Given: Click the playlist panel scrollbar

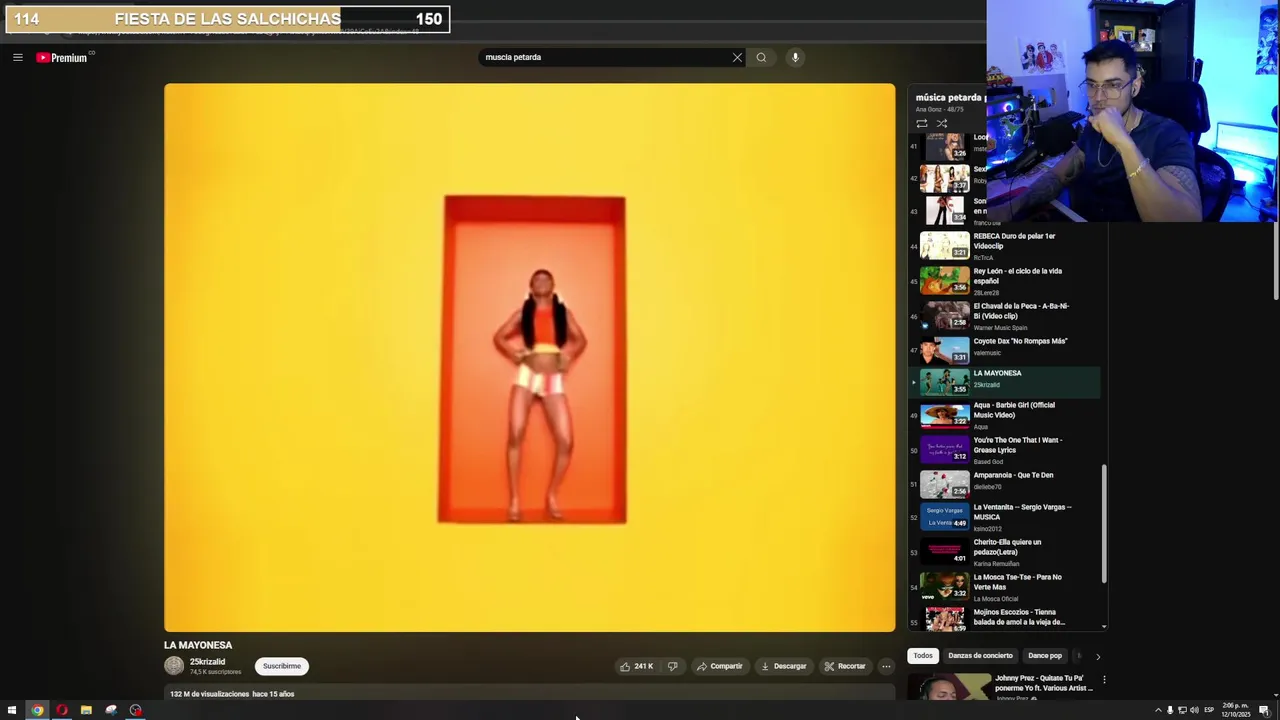Looking at the screenshot, I should coord(1104,523).
